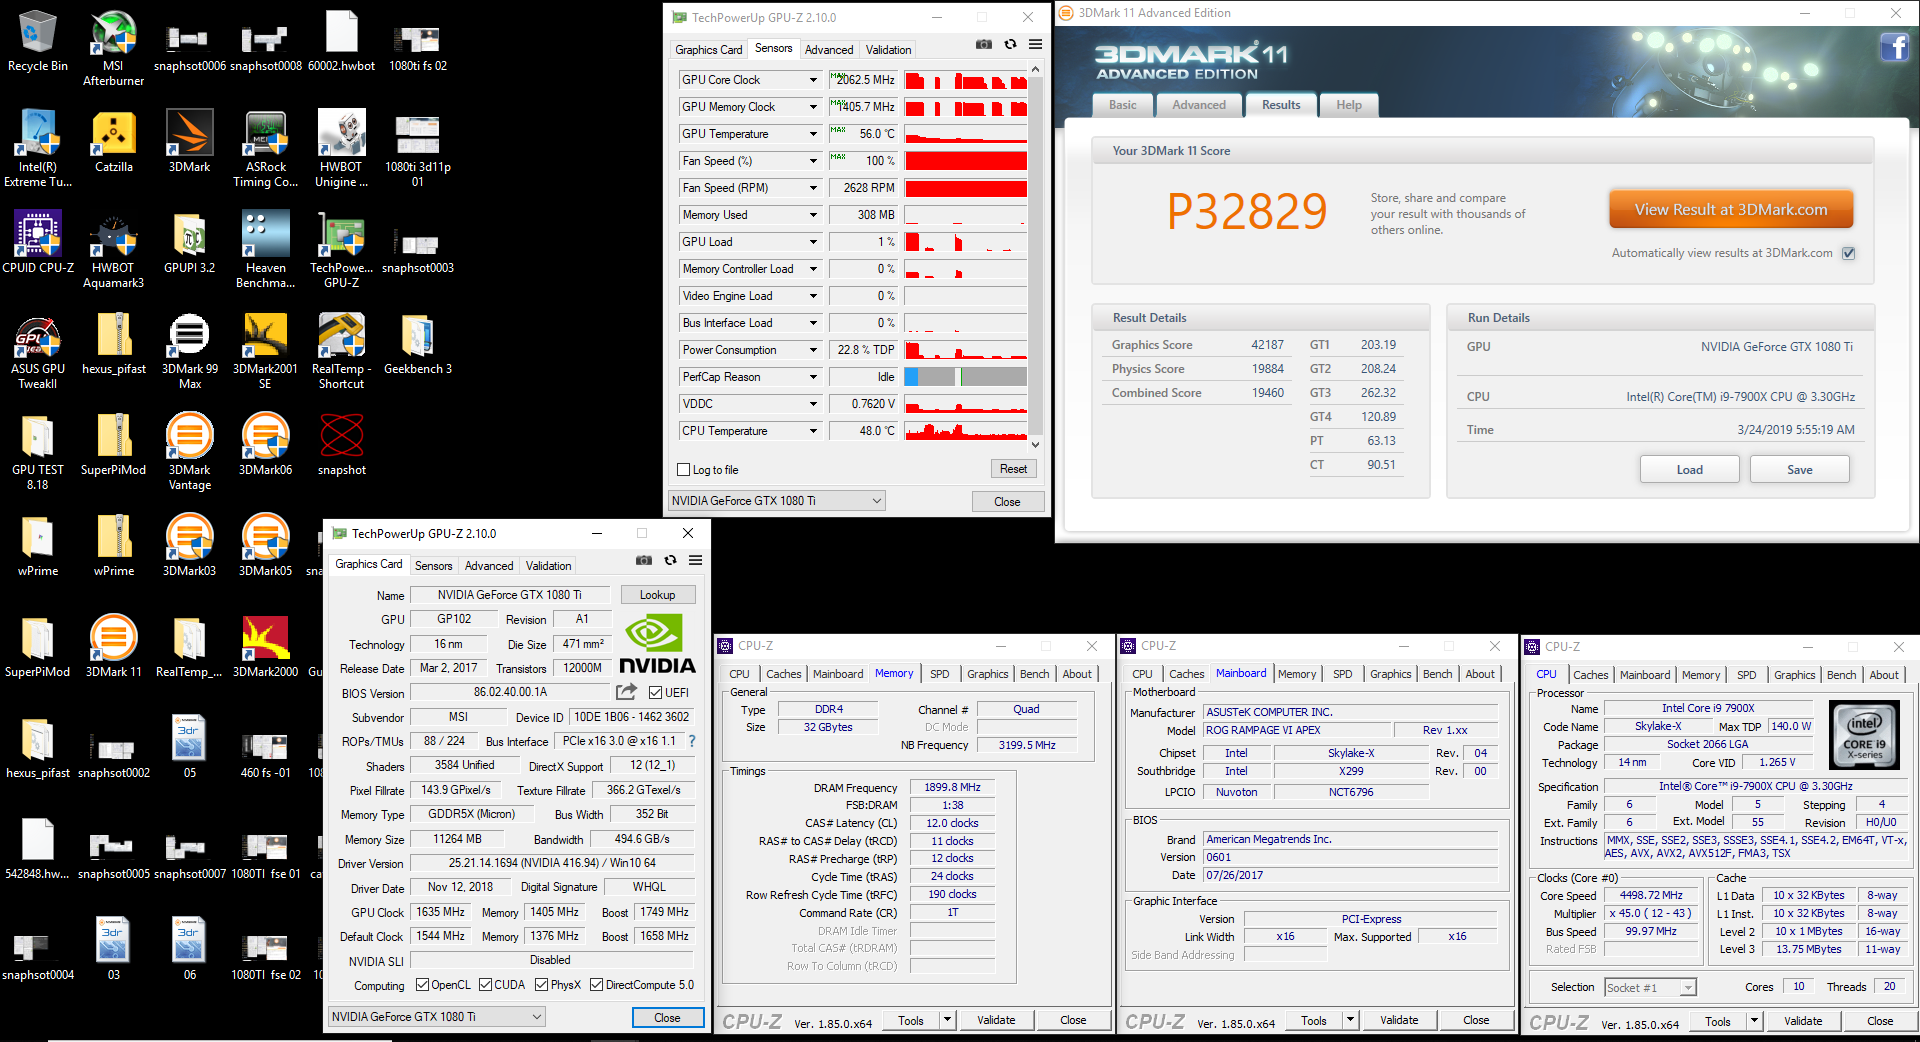This screenshot has width=1920, height=1042.
Task: Click DRAM Frequency value field
Action: coord(952,788)
